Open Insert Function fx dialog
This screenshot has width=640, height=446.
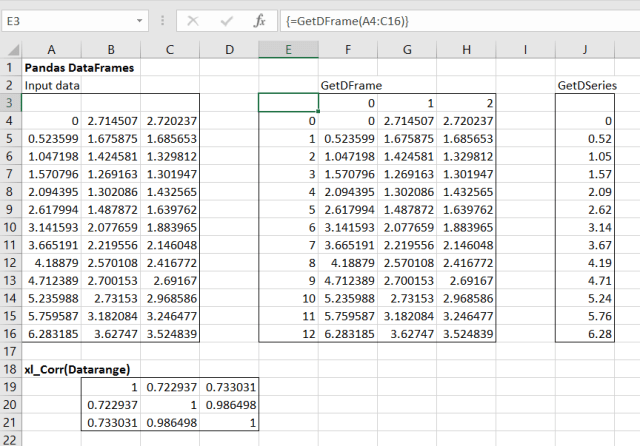[x=259, y=21]
